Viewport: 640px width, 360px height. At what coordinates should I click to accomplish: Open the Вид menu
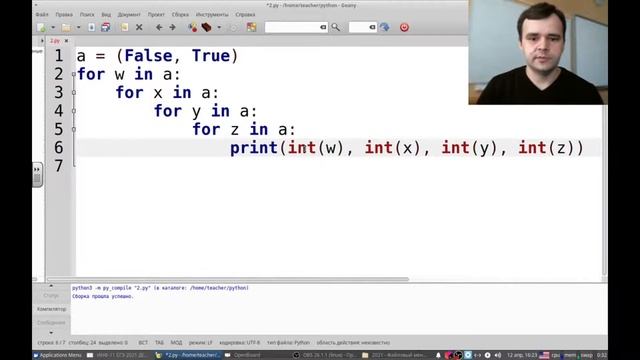pyautogui.click(x=106, y=14)
